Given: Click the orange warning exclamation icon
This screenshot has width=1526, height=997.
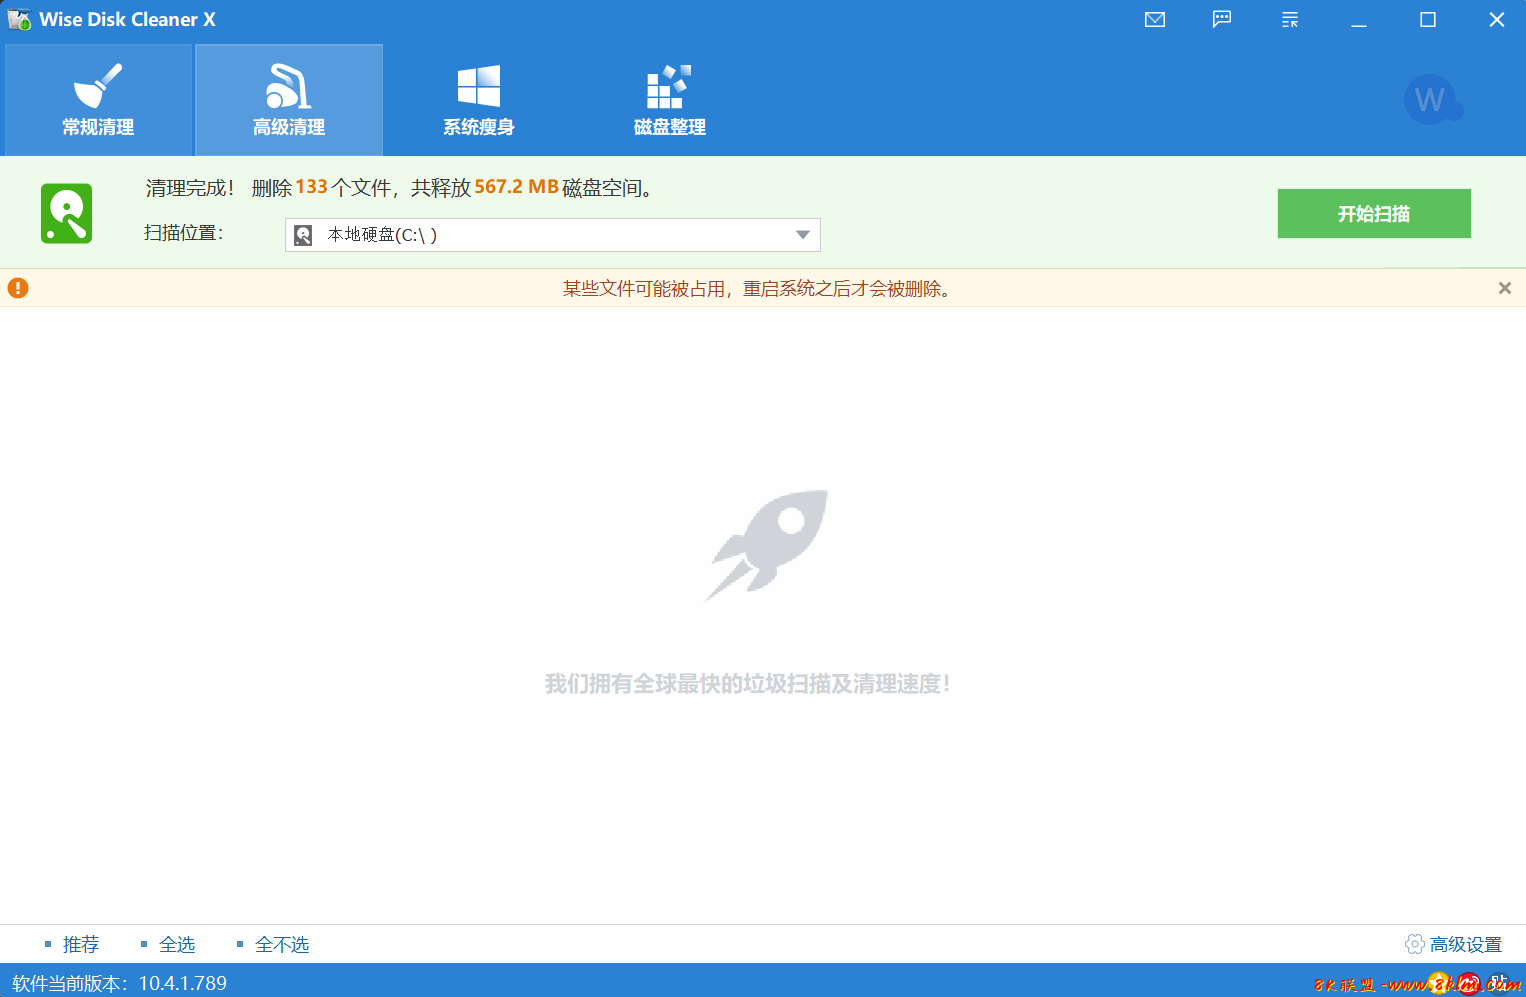Looking at the screenshot, I should point(18,288).
